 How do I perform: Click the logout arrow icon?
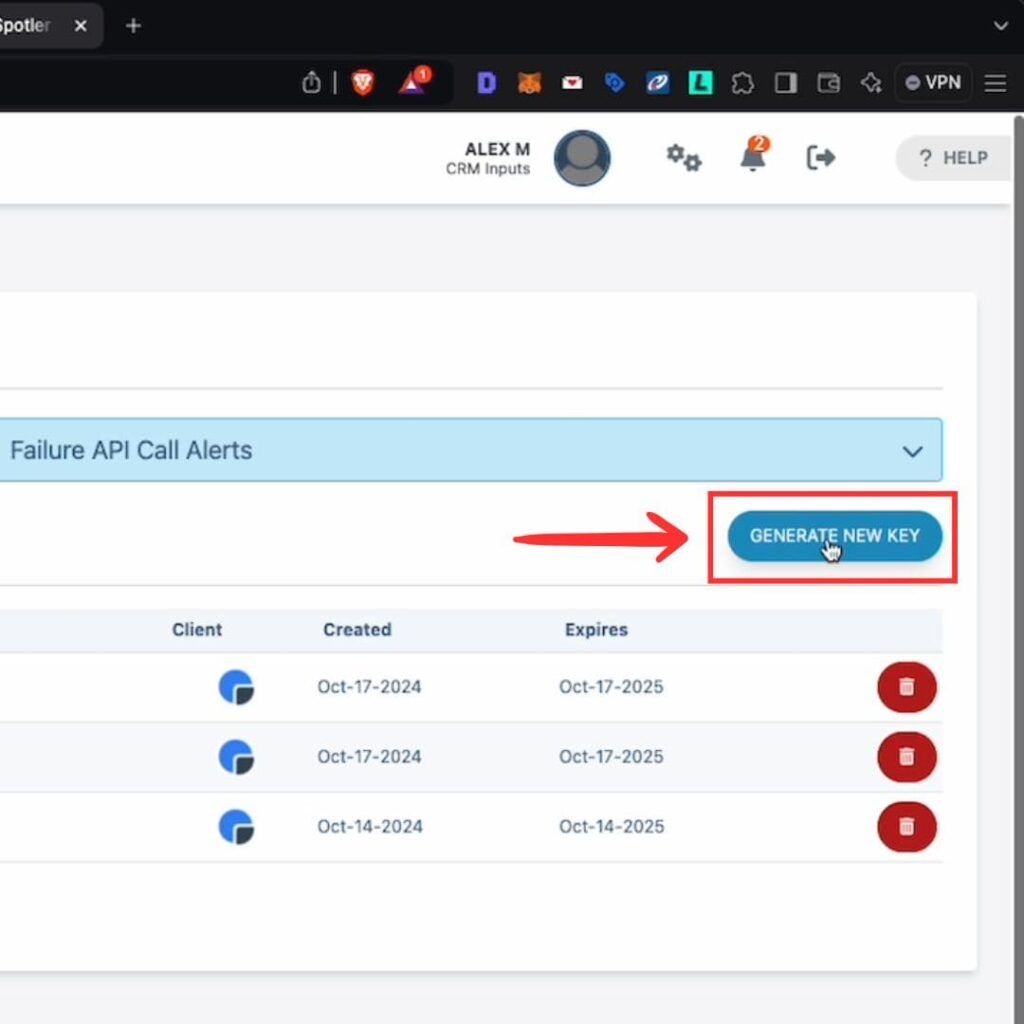click(821, 158)
